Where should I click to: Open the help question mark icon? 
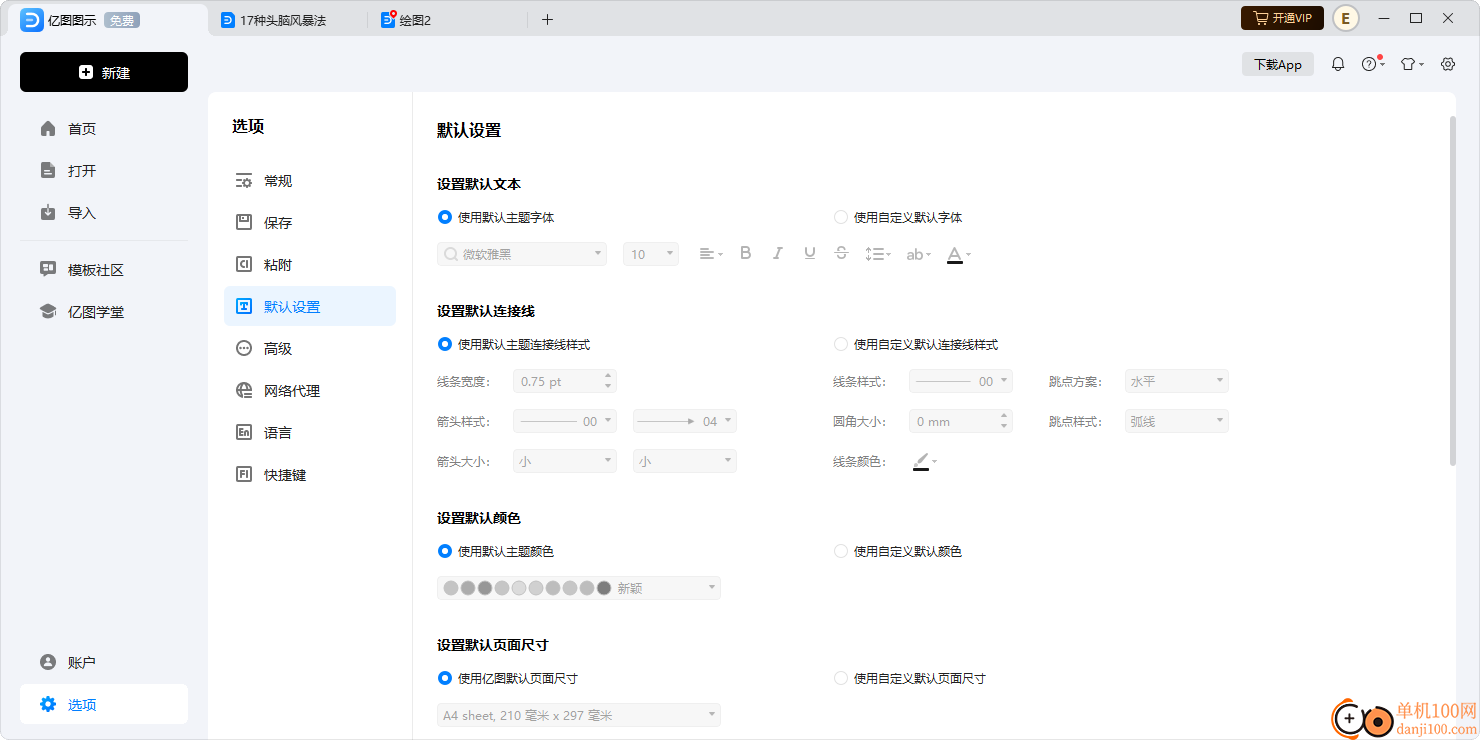click(x=1372, y=64)
